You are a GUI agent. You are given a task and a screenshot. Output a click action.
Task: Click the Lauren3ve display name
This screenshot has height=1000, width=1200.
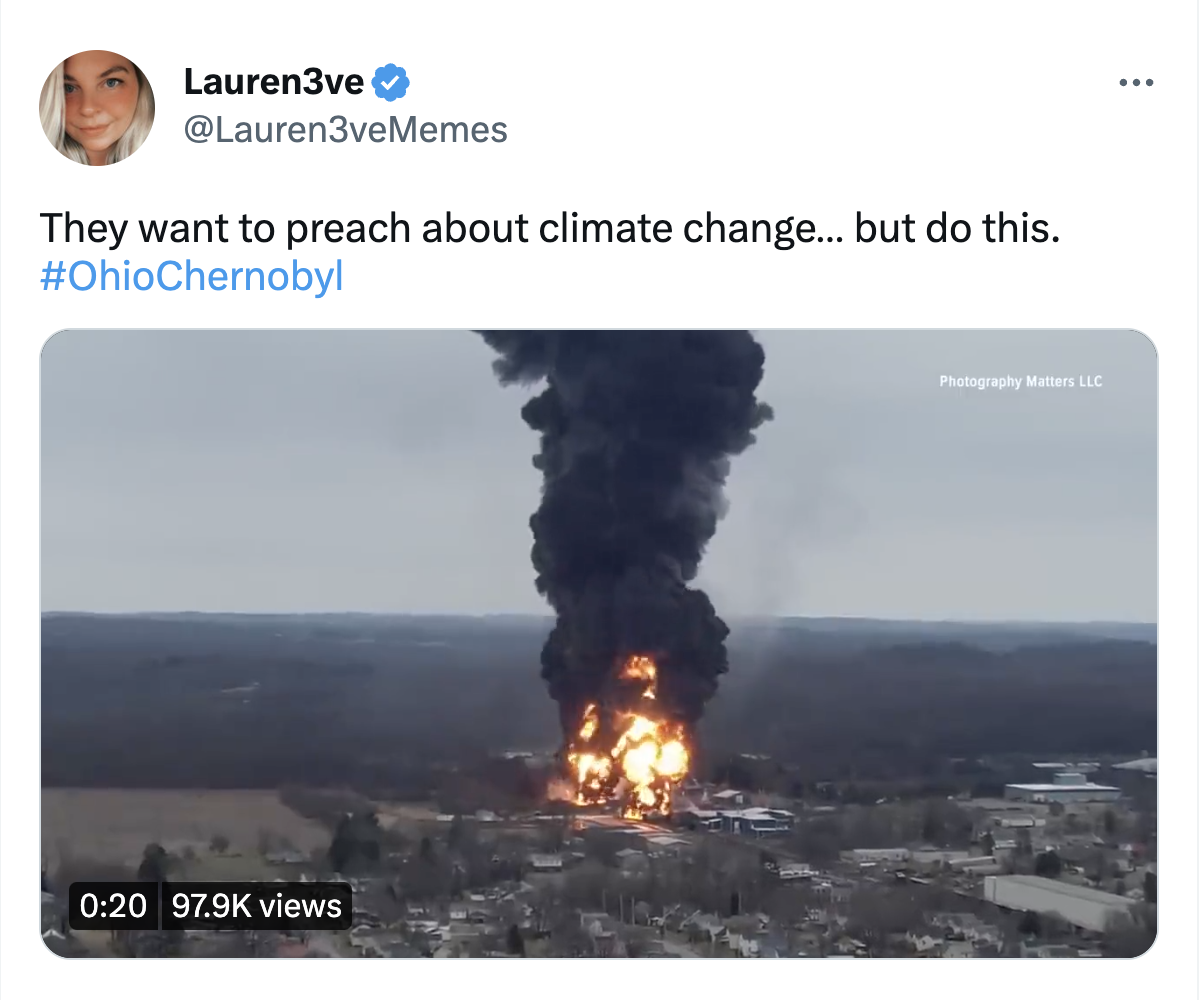(x=274, y=83)
